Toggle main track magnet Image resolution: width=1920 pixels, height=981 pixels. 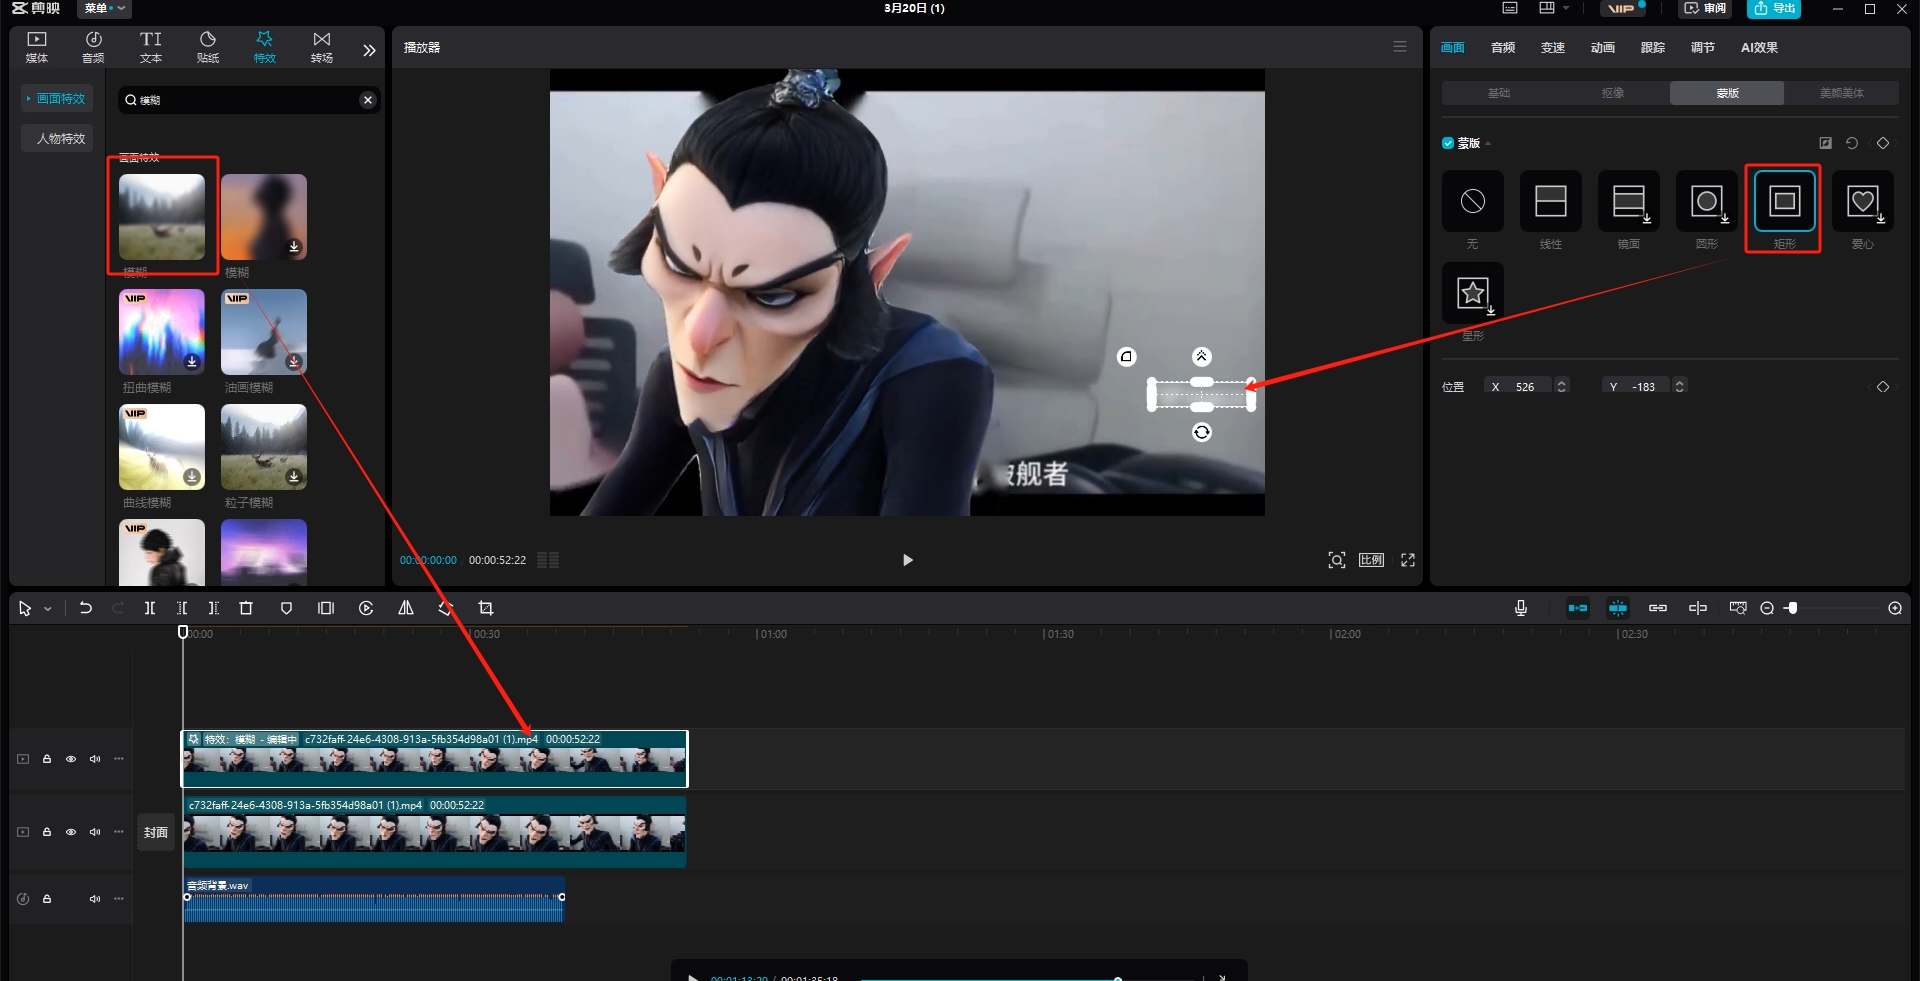click(1578, 608)
